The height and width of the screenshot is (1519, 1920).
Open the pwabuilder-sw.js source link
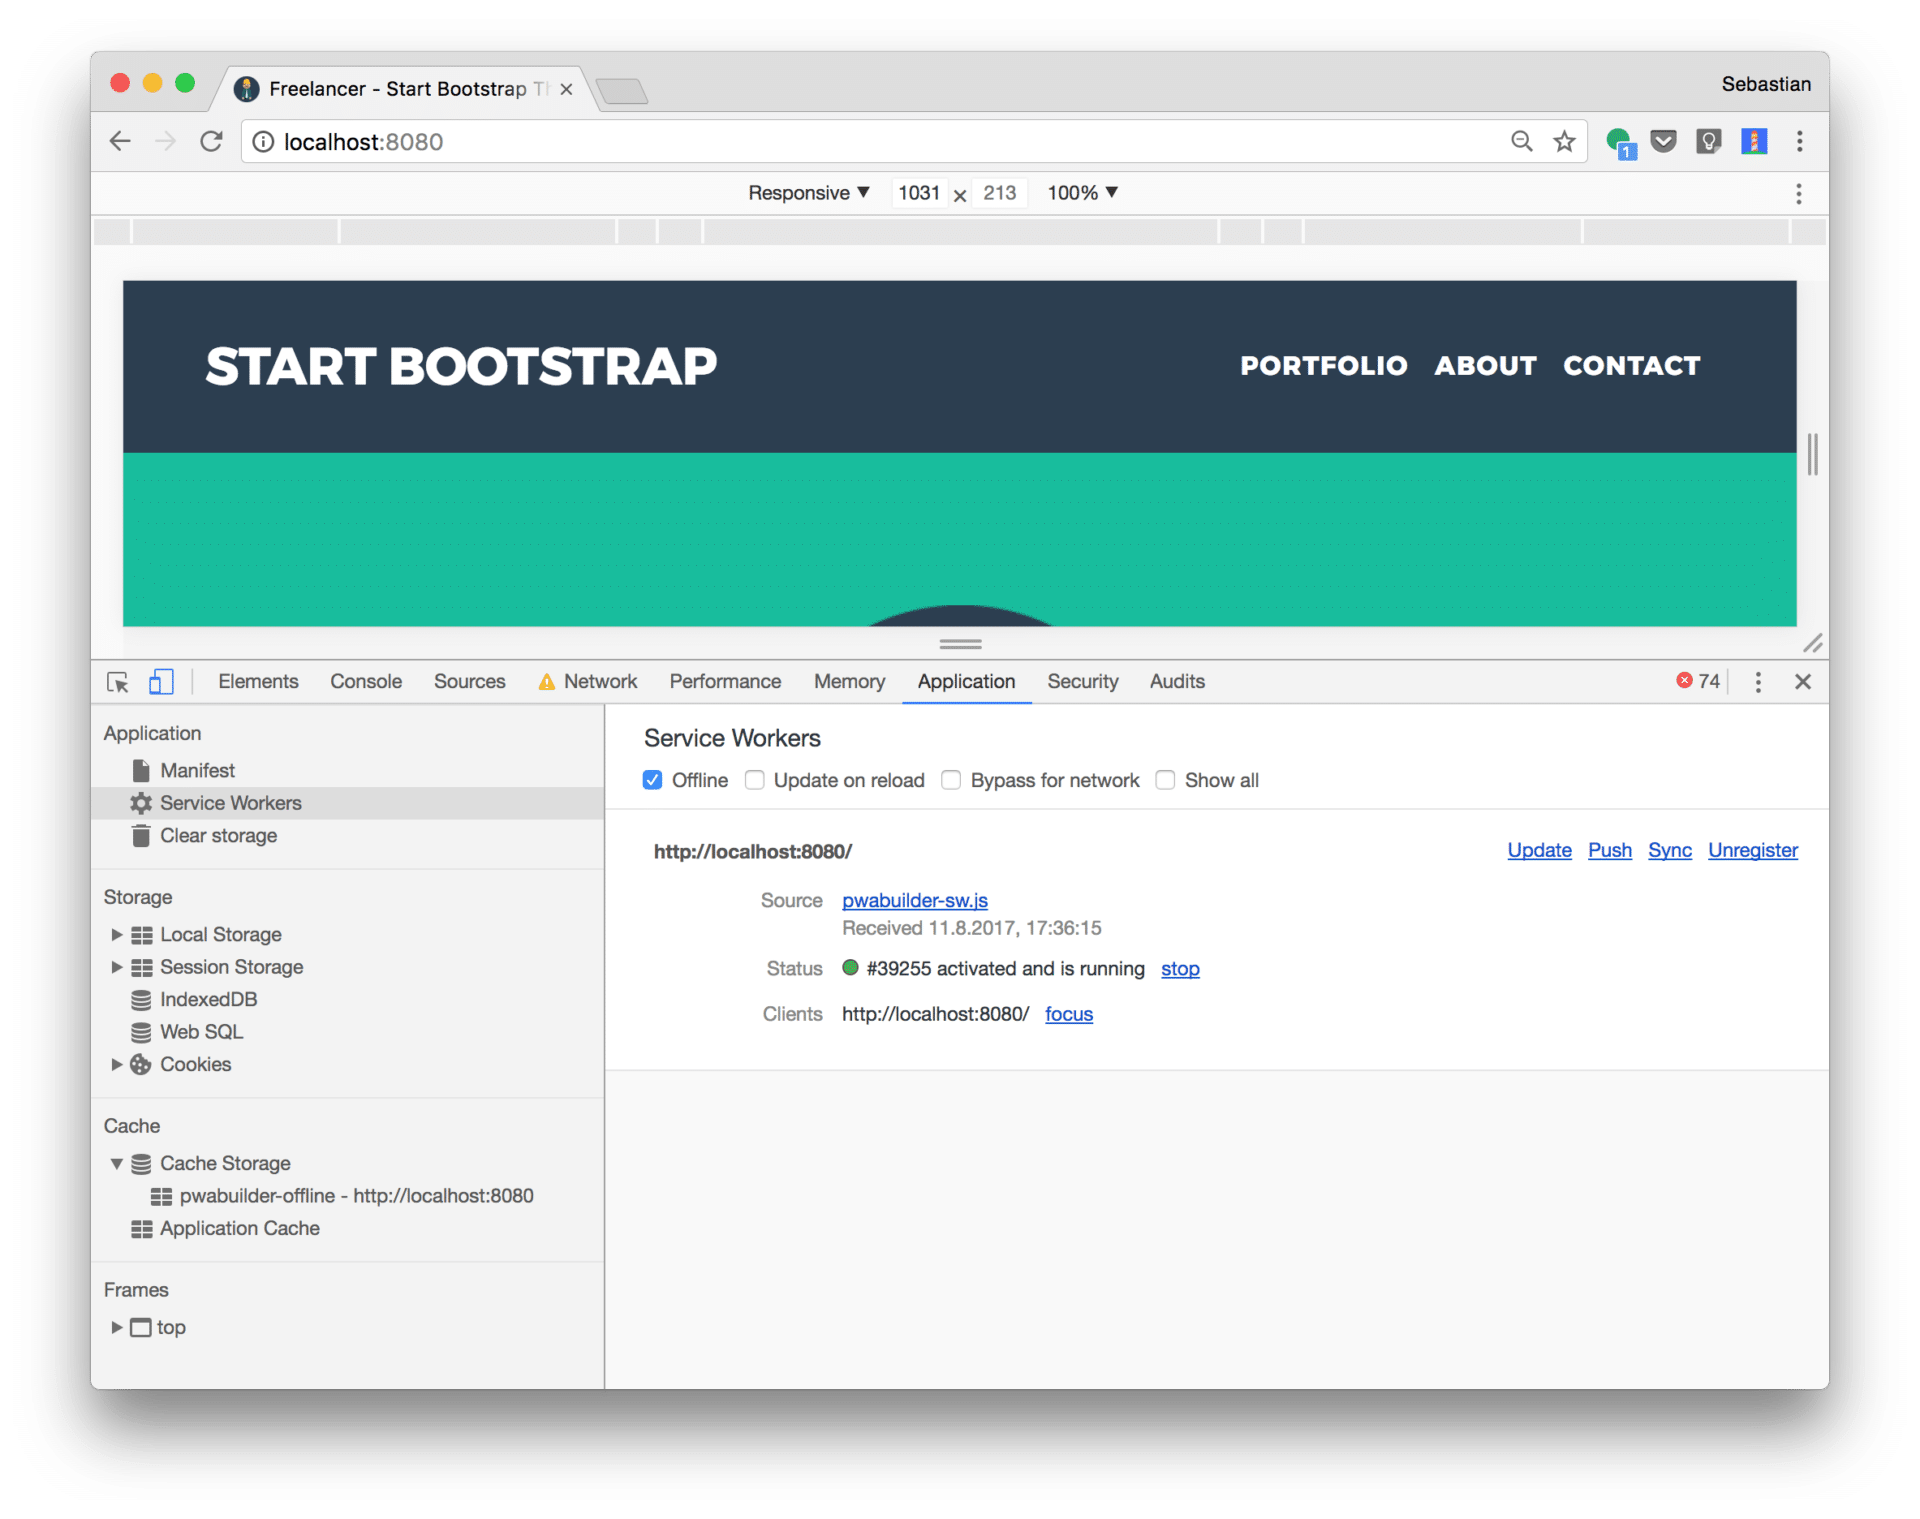coord(914,900)
